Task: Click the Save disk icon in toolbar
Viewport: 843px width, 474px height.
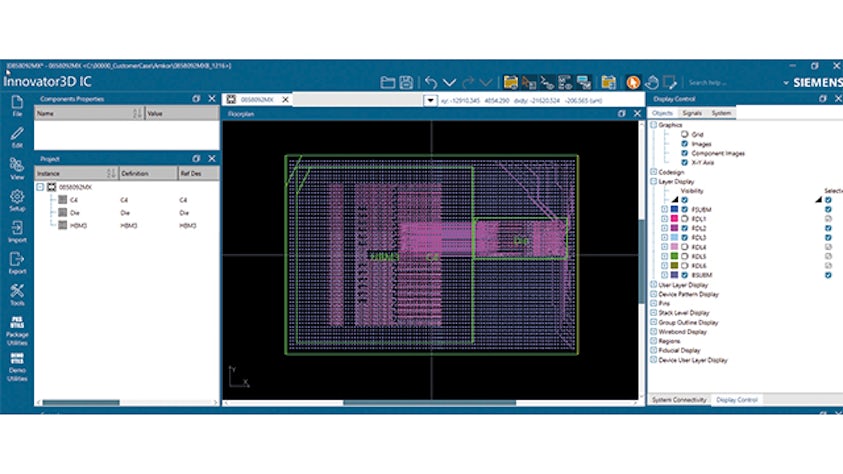Action: [407, 82]
